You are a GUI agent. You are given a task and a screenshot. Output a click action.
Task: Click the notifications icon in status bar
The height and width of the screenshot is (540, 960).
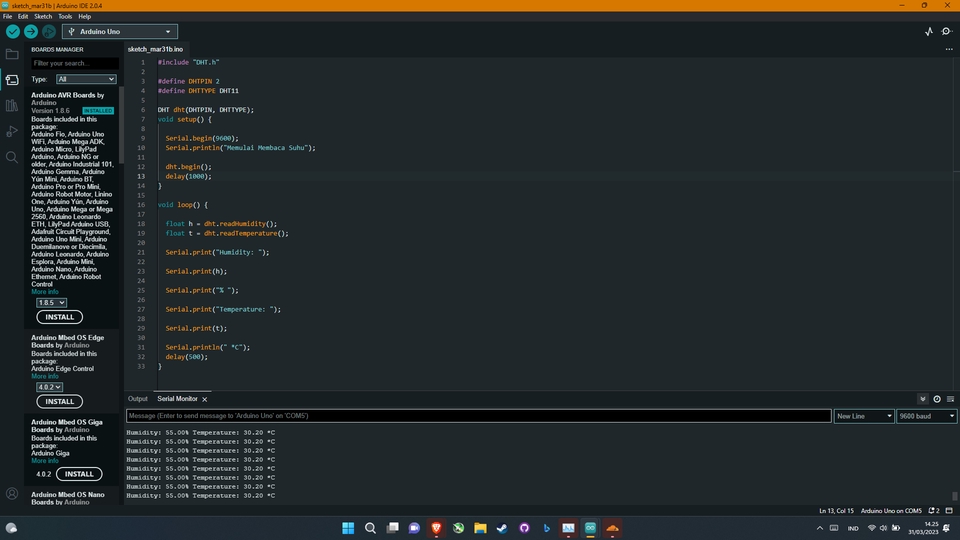[934, 511]
